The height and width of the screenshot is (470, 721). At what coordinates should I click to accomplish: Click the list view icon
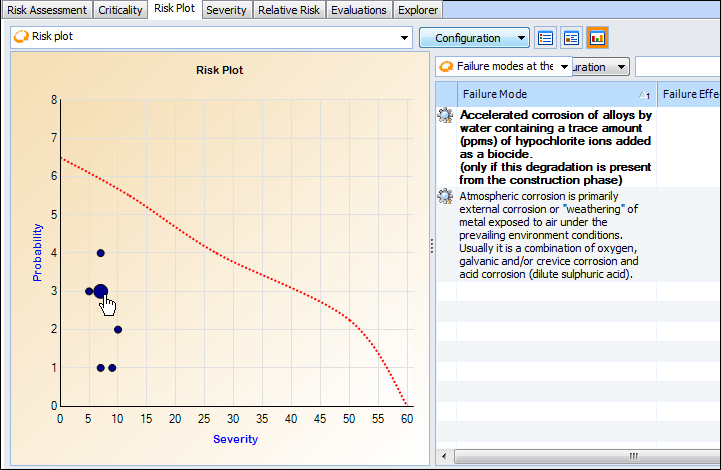point(546,38)
